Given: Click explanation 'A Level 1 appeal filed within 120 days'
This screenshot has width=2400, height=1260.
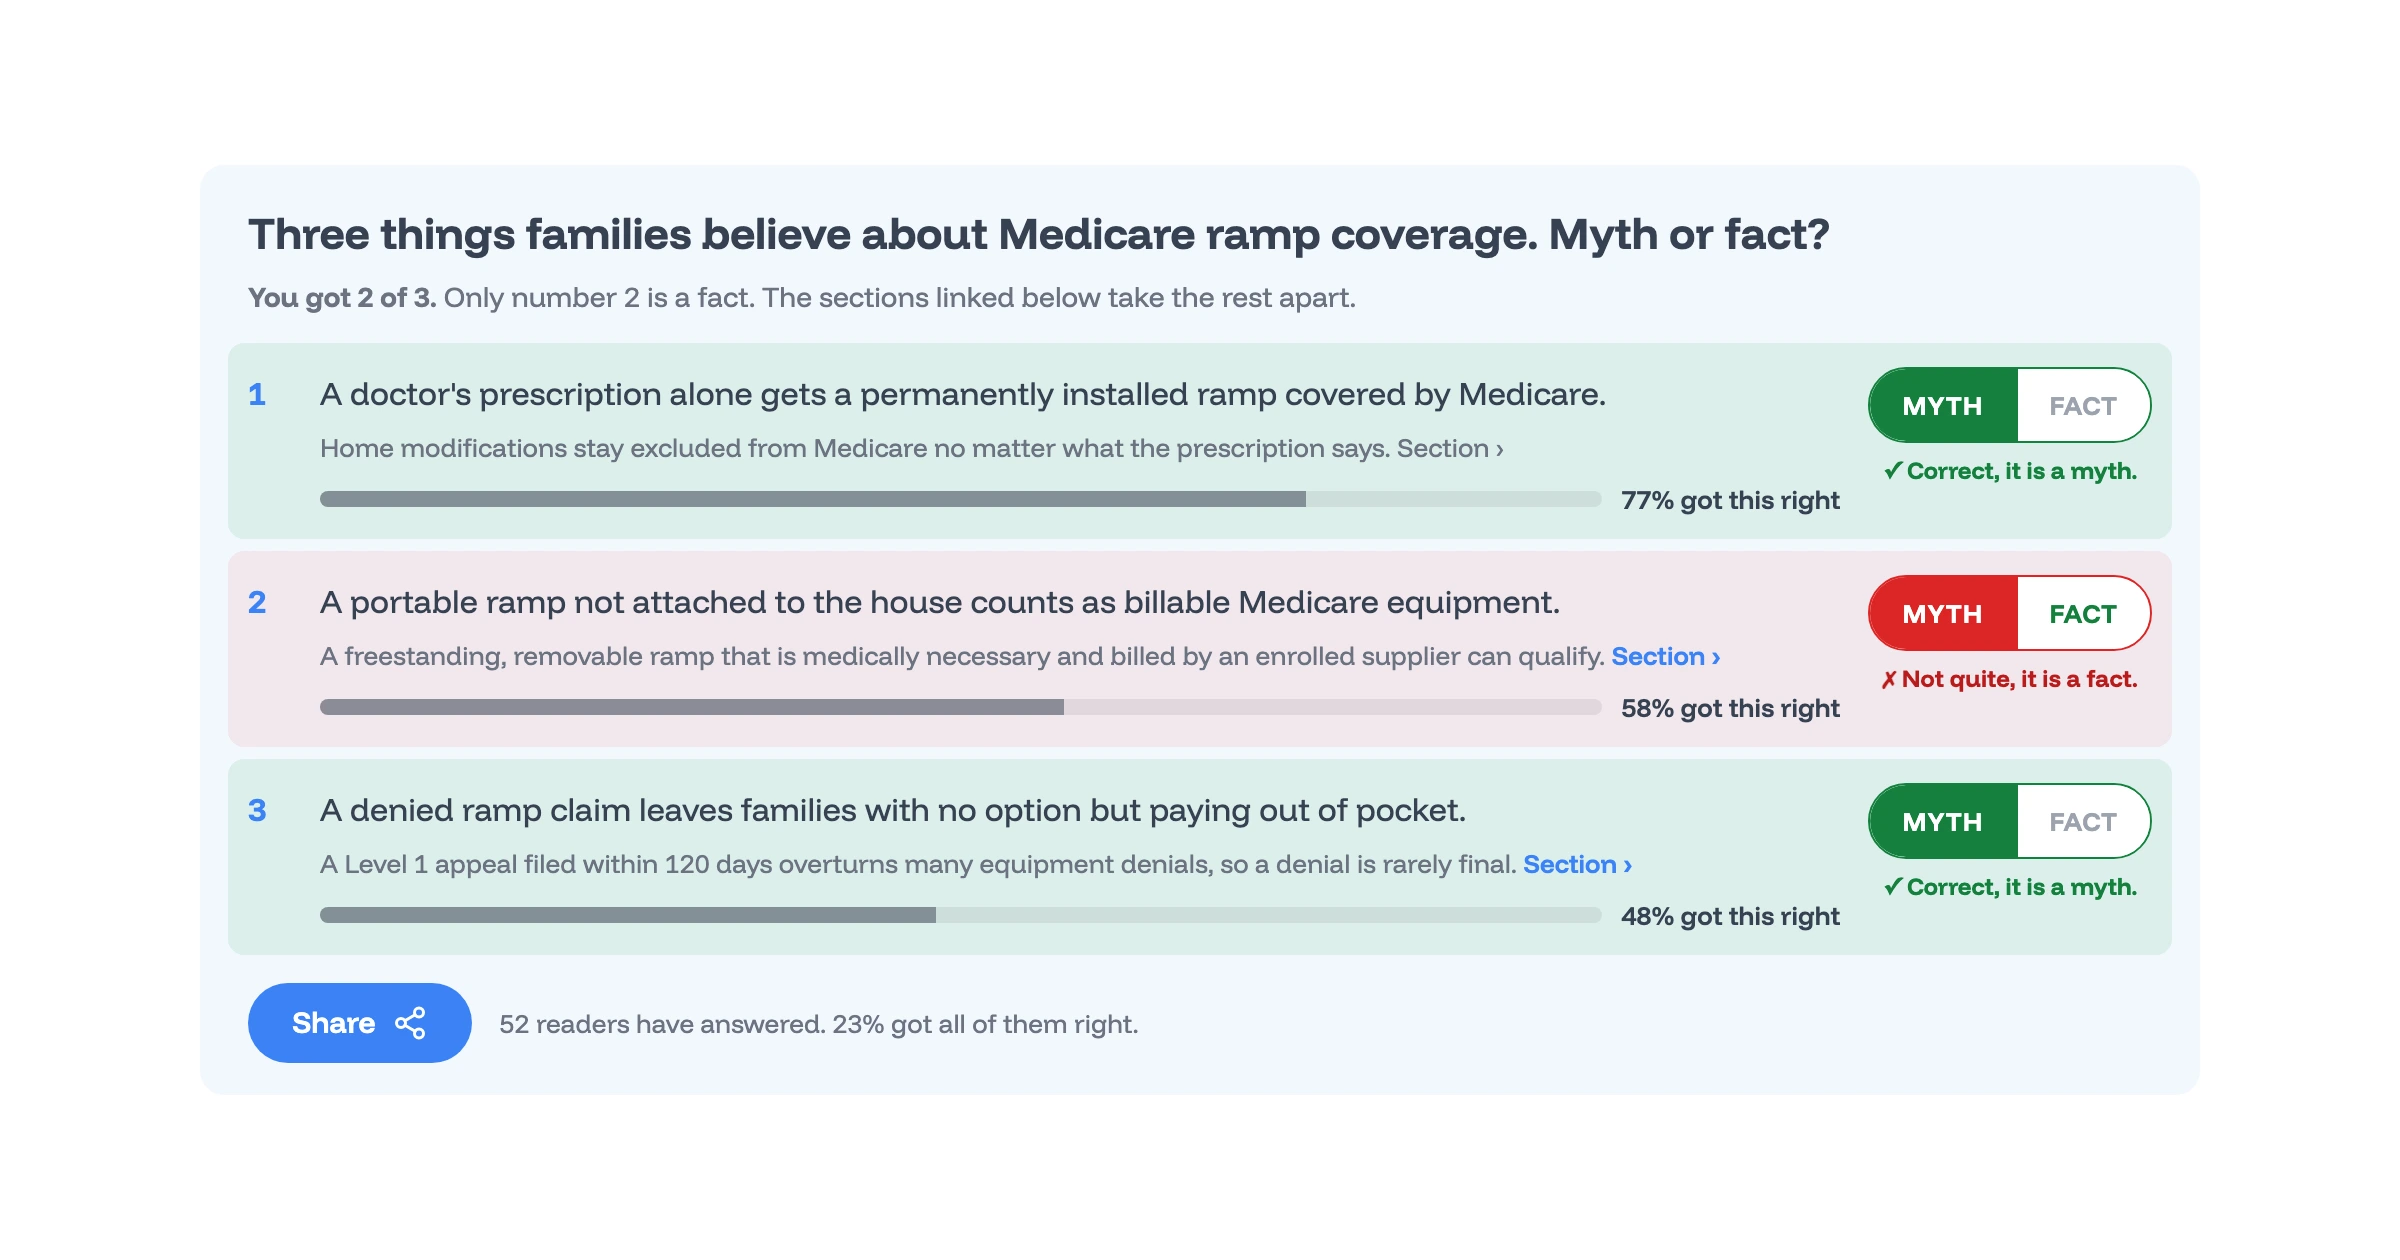Looking at the screenshot, I should [918, 864].
